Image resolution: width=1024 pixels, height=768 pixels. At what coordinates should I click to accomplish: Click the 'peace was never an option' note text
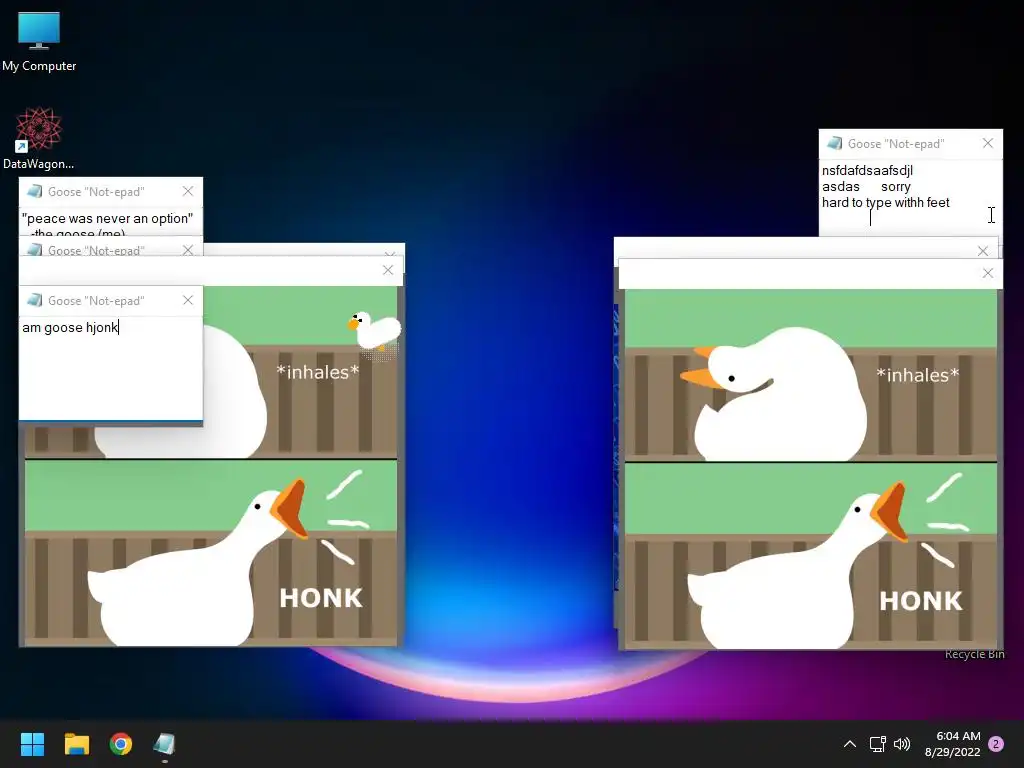click(107, 218)
